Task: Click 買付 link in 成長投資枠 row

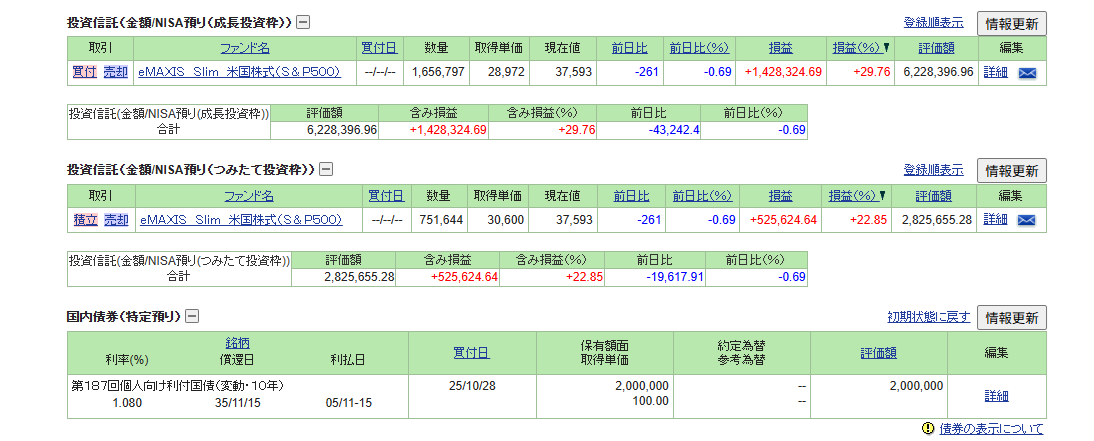Action: point(84,72)
